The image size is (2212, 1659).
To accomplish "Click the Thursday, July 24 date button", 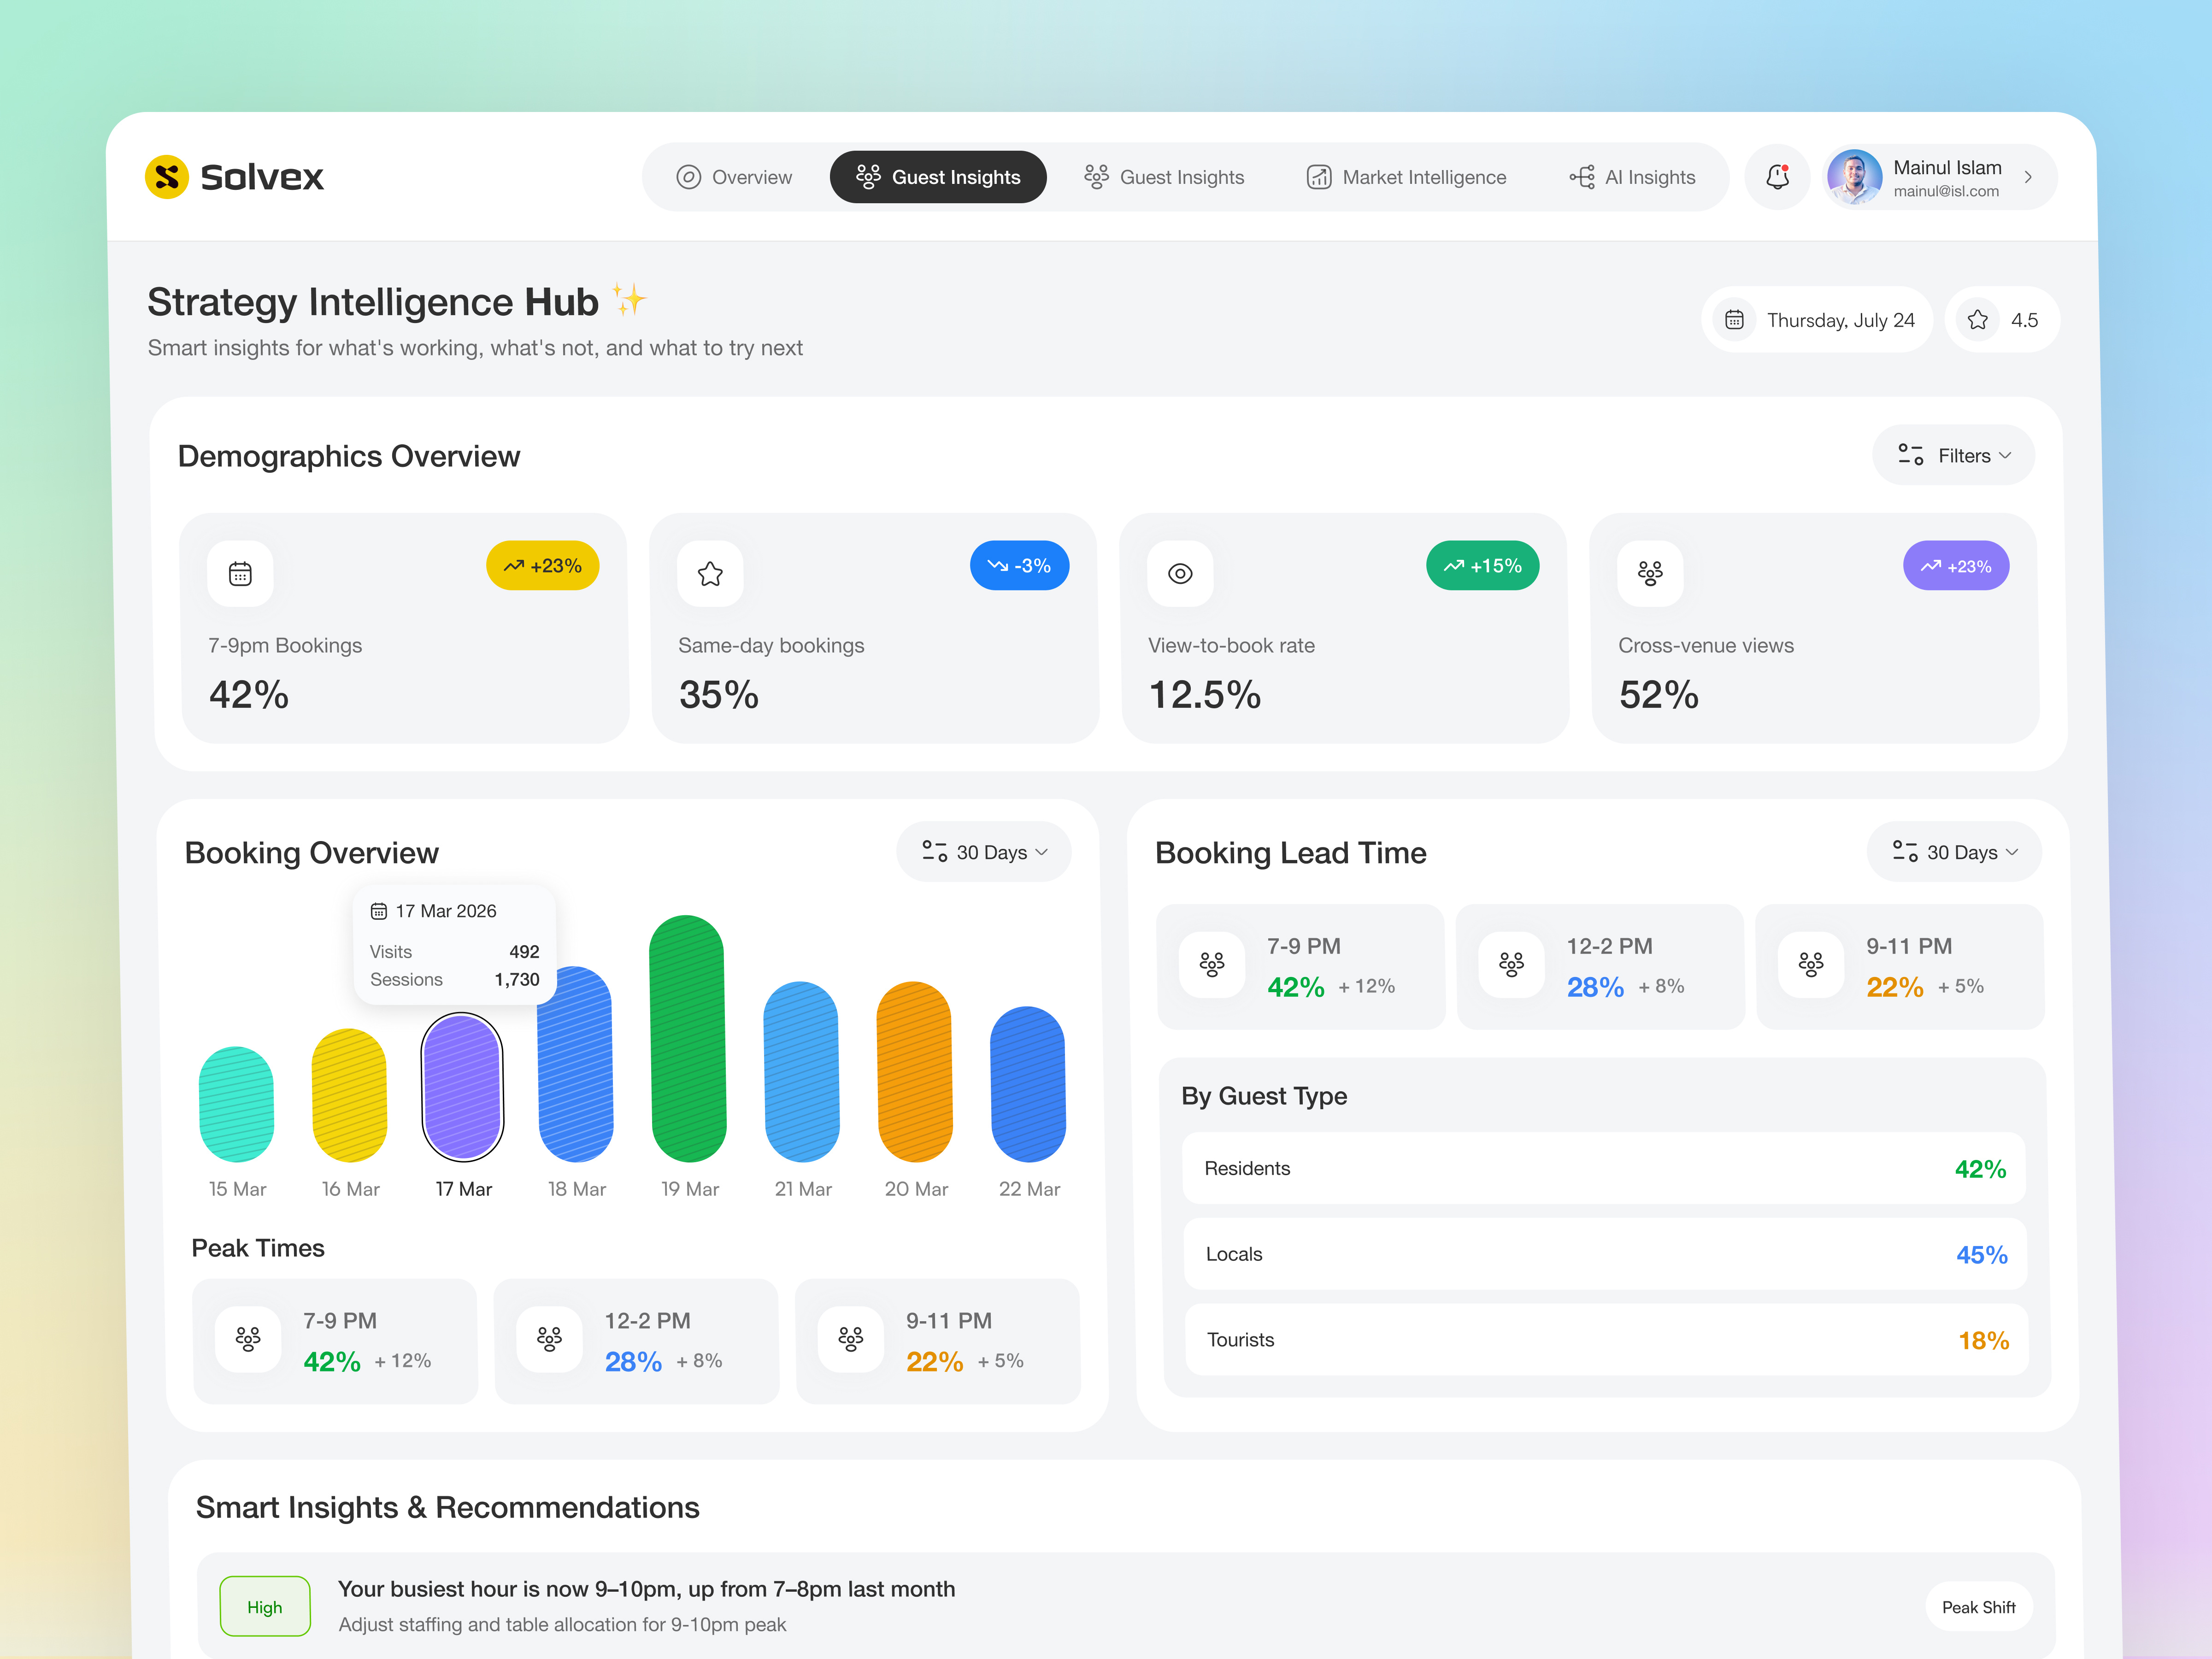I will point(1816,319).
